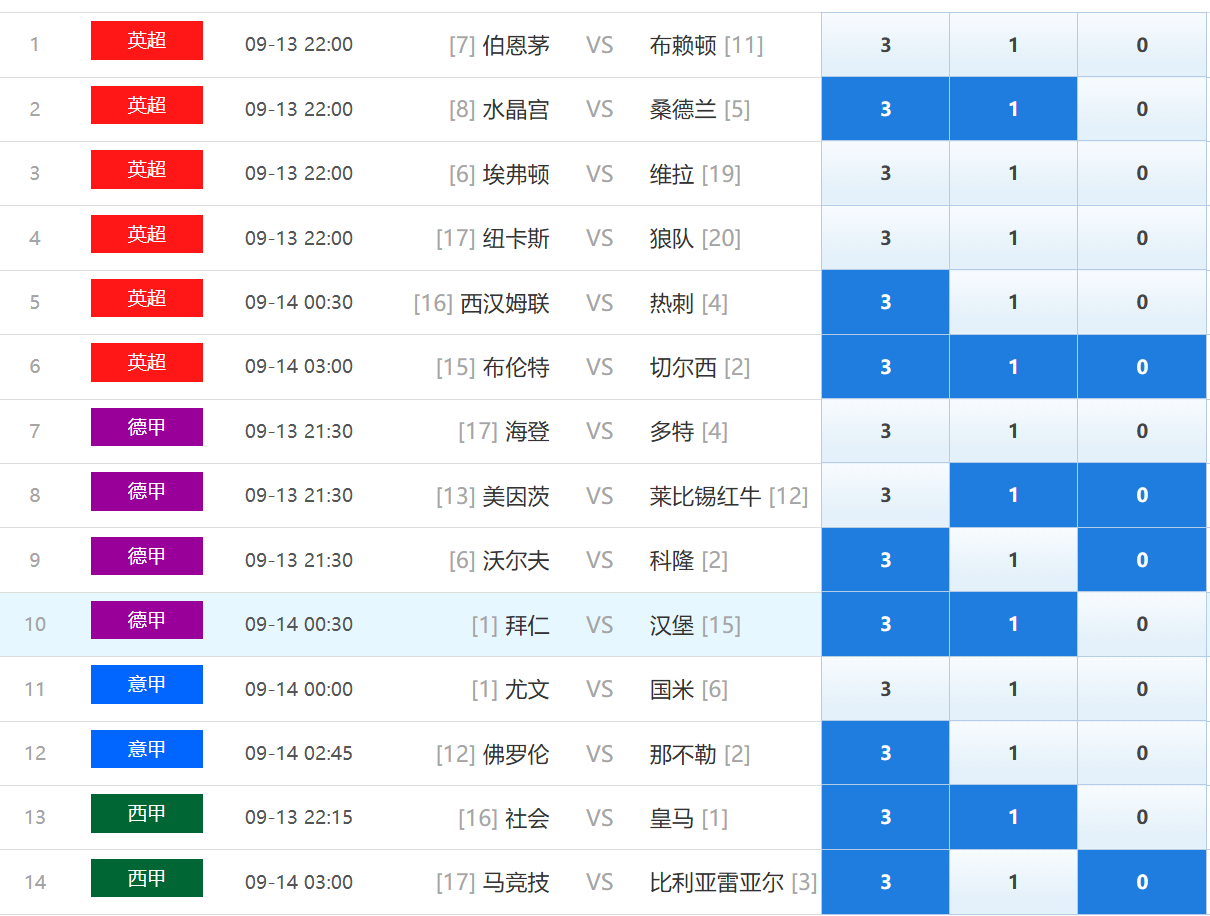Pick 3 for 纽卡斯 vs 狼队
The image size is (1210, 916).
(x=885, y=238)
